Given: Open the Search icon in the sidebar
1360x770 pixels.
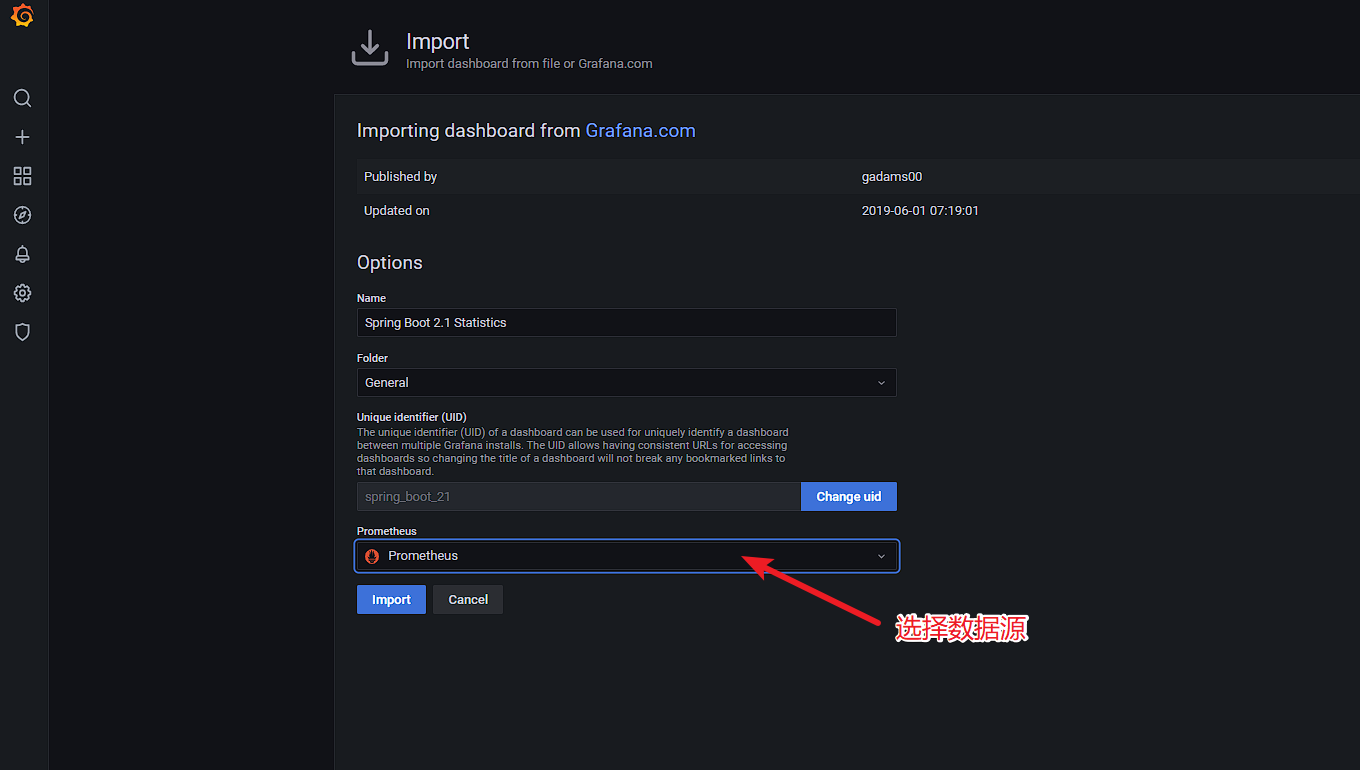Looking at the screenshot, I should click(x=22, y=98).
